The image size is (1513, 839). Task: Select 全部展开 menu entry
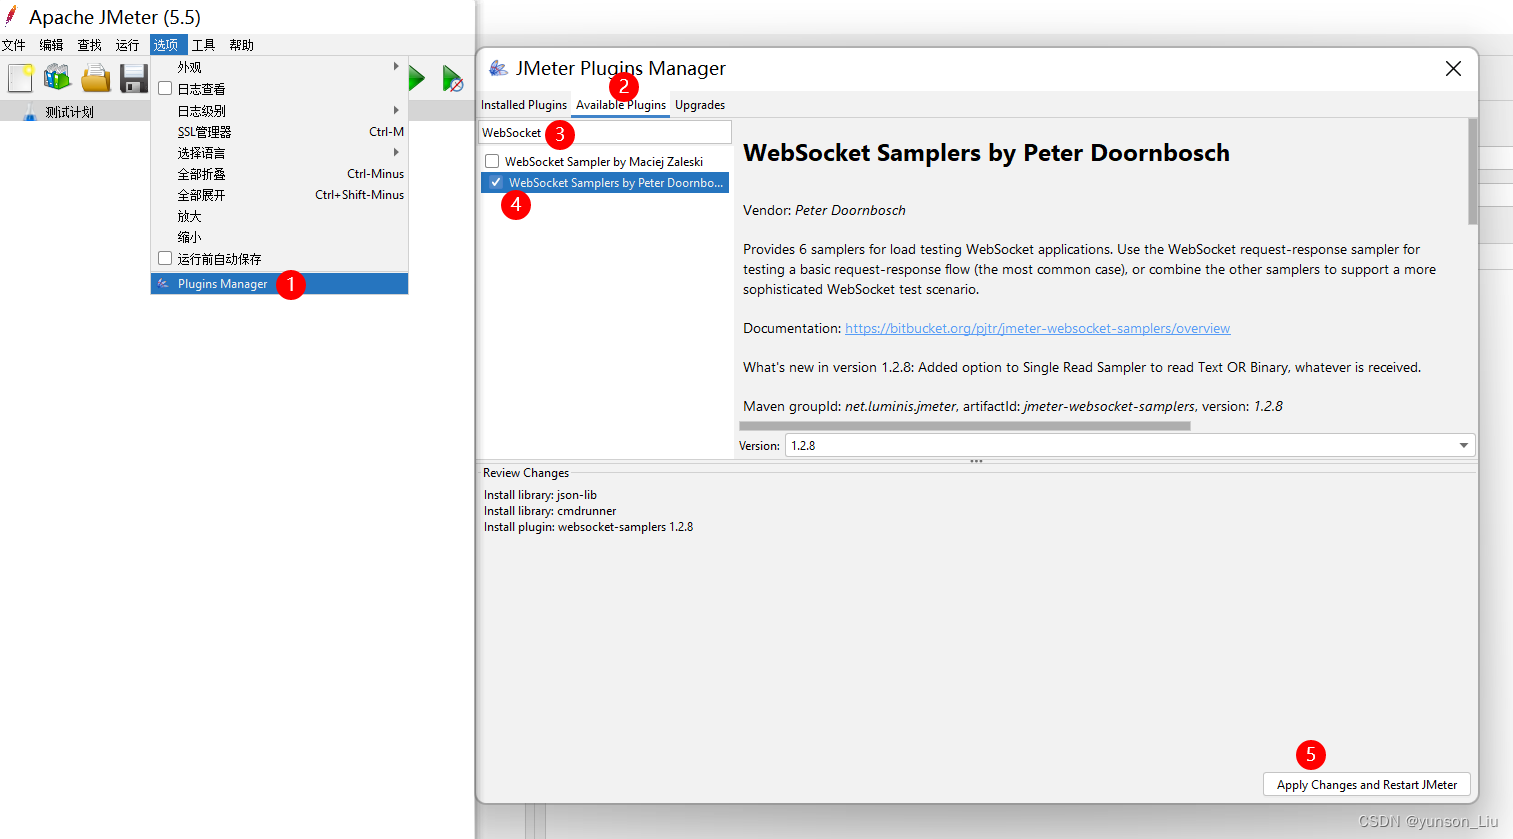[x=279, y=194]
